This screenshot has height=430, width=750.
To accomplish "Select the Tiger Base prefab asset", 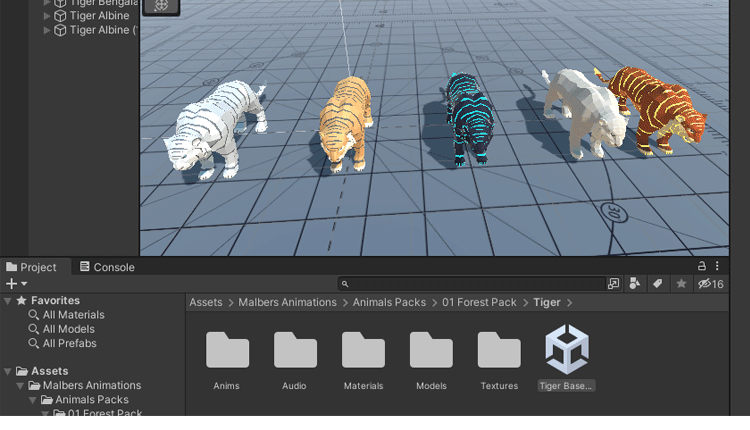I will (x=567, y=358).
